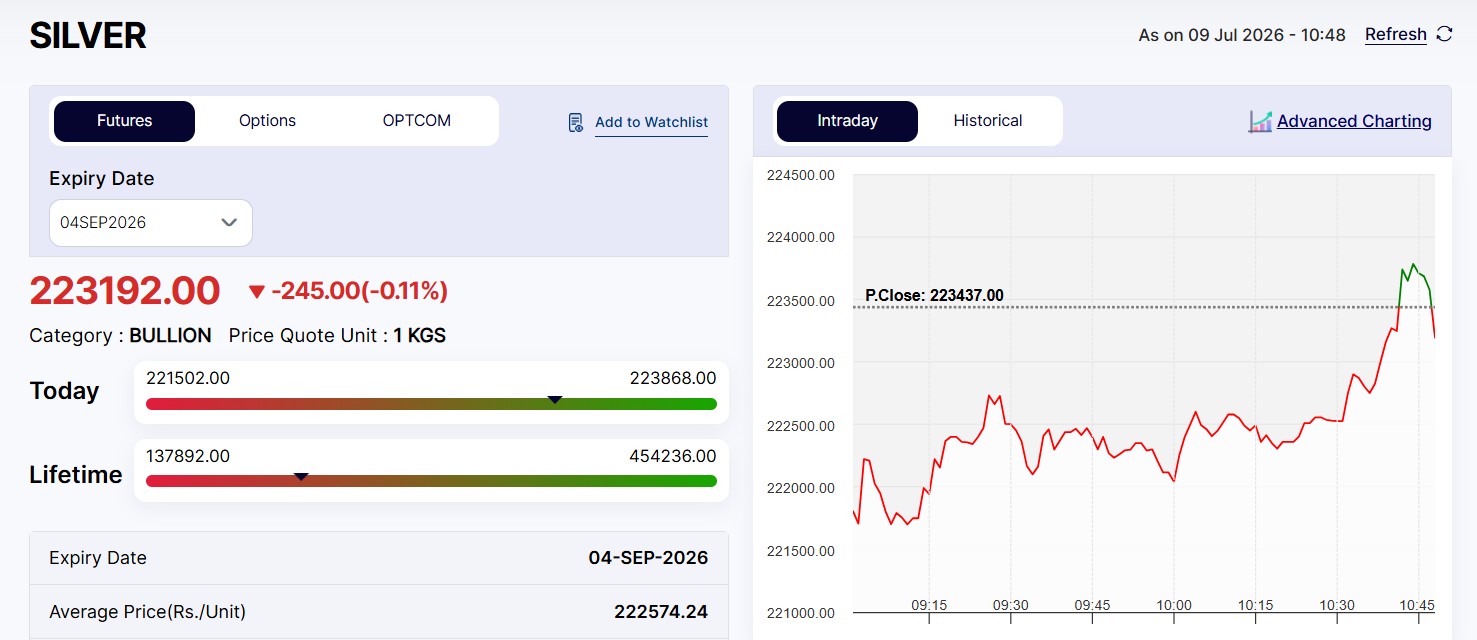Click the average price 222574.24
This screenshot has height=640, width=1477.
coord(661,612)
